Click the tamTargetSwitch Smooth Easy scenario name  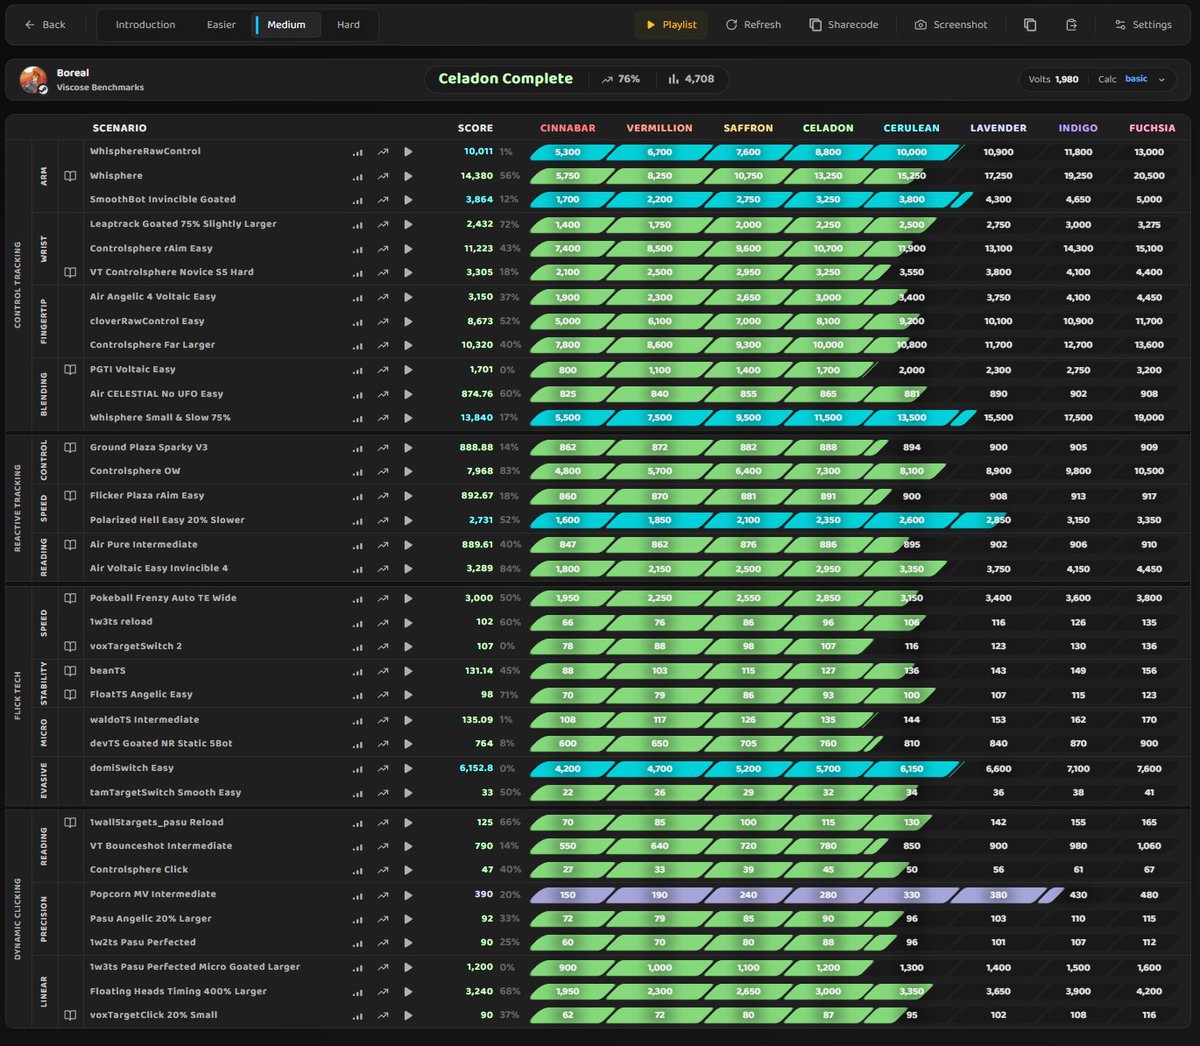[x=165, y=793]
